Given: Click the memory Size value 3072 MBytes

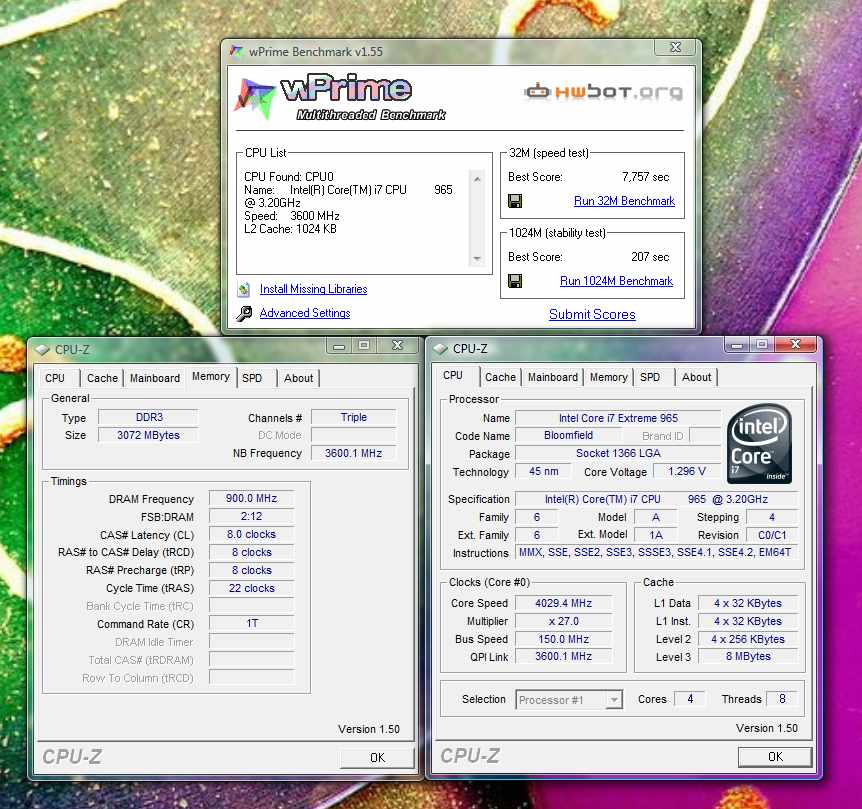Looking at the screenshot, I should coord(148,435).
